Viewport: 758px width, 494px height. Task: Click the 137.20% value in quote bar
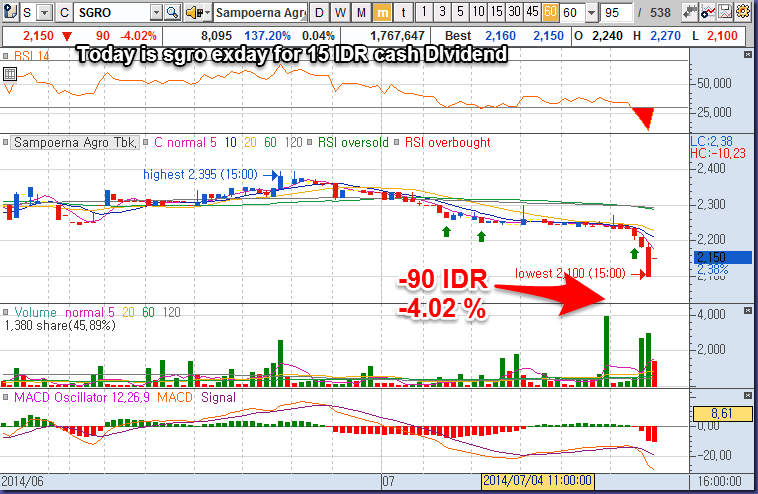pos(267,36)
